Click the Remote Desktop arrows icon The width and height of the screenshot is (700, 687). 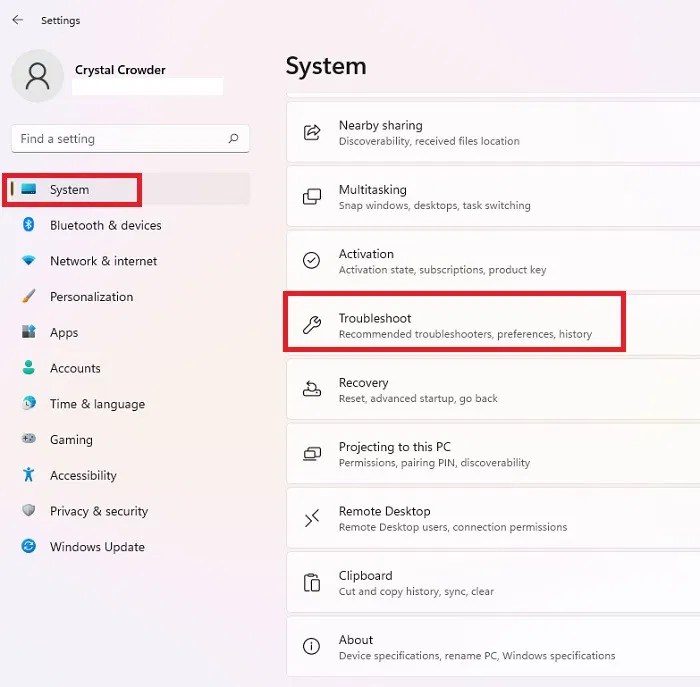[x=312, y=518]
